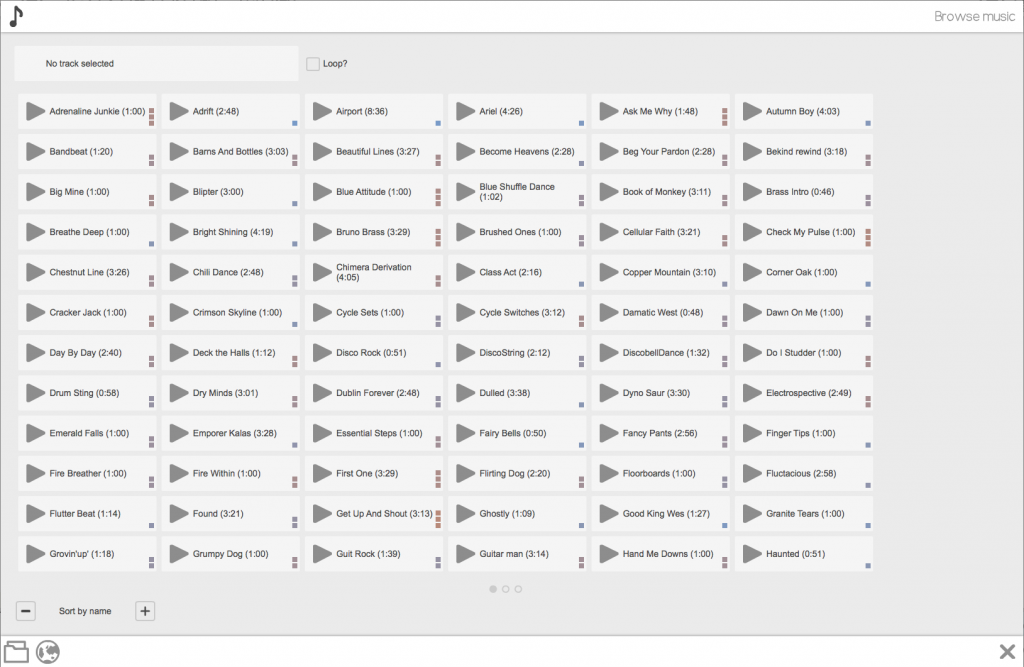Screen dimensions: 1024x667
Task: Click the minus button next to sort options
Action: tap(25, 611)
